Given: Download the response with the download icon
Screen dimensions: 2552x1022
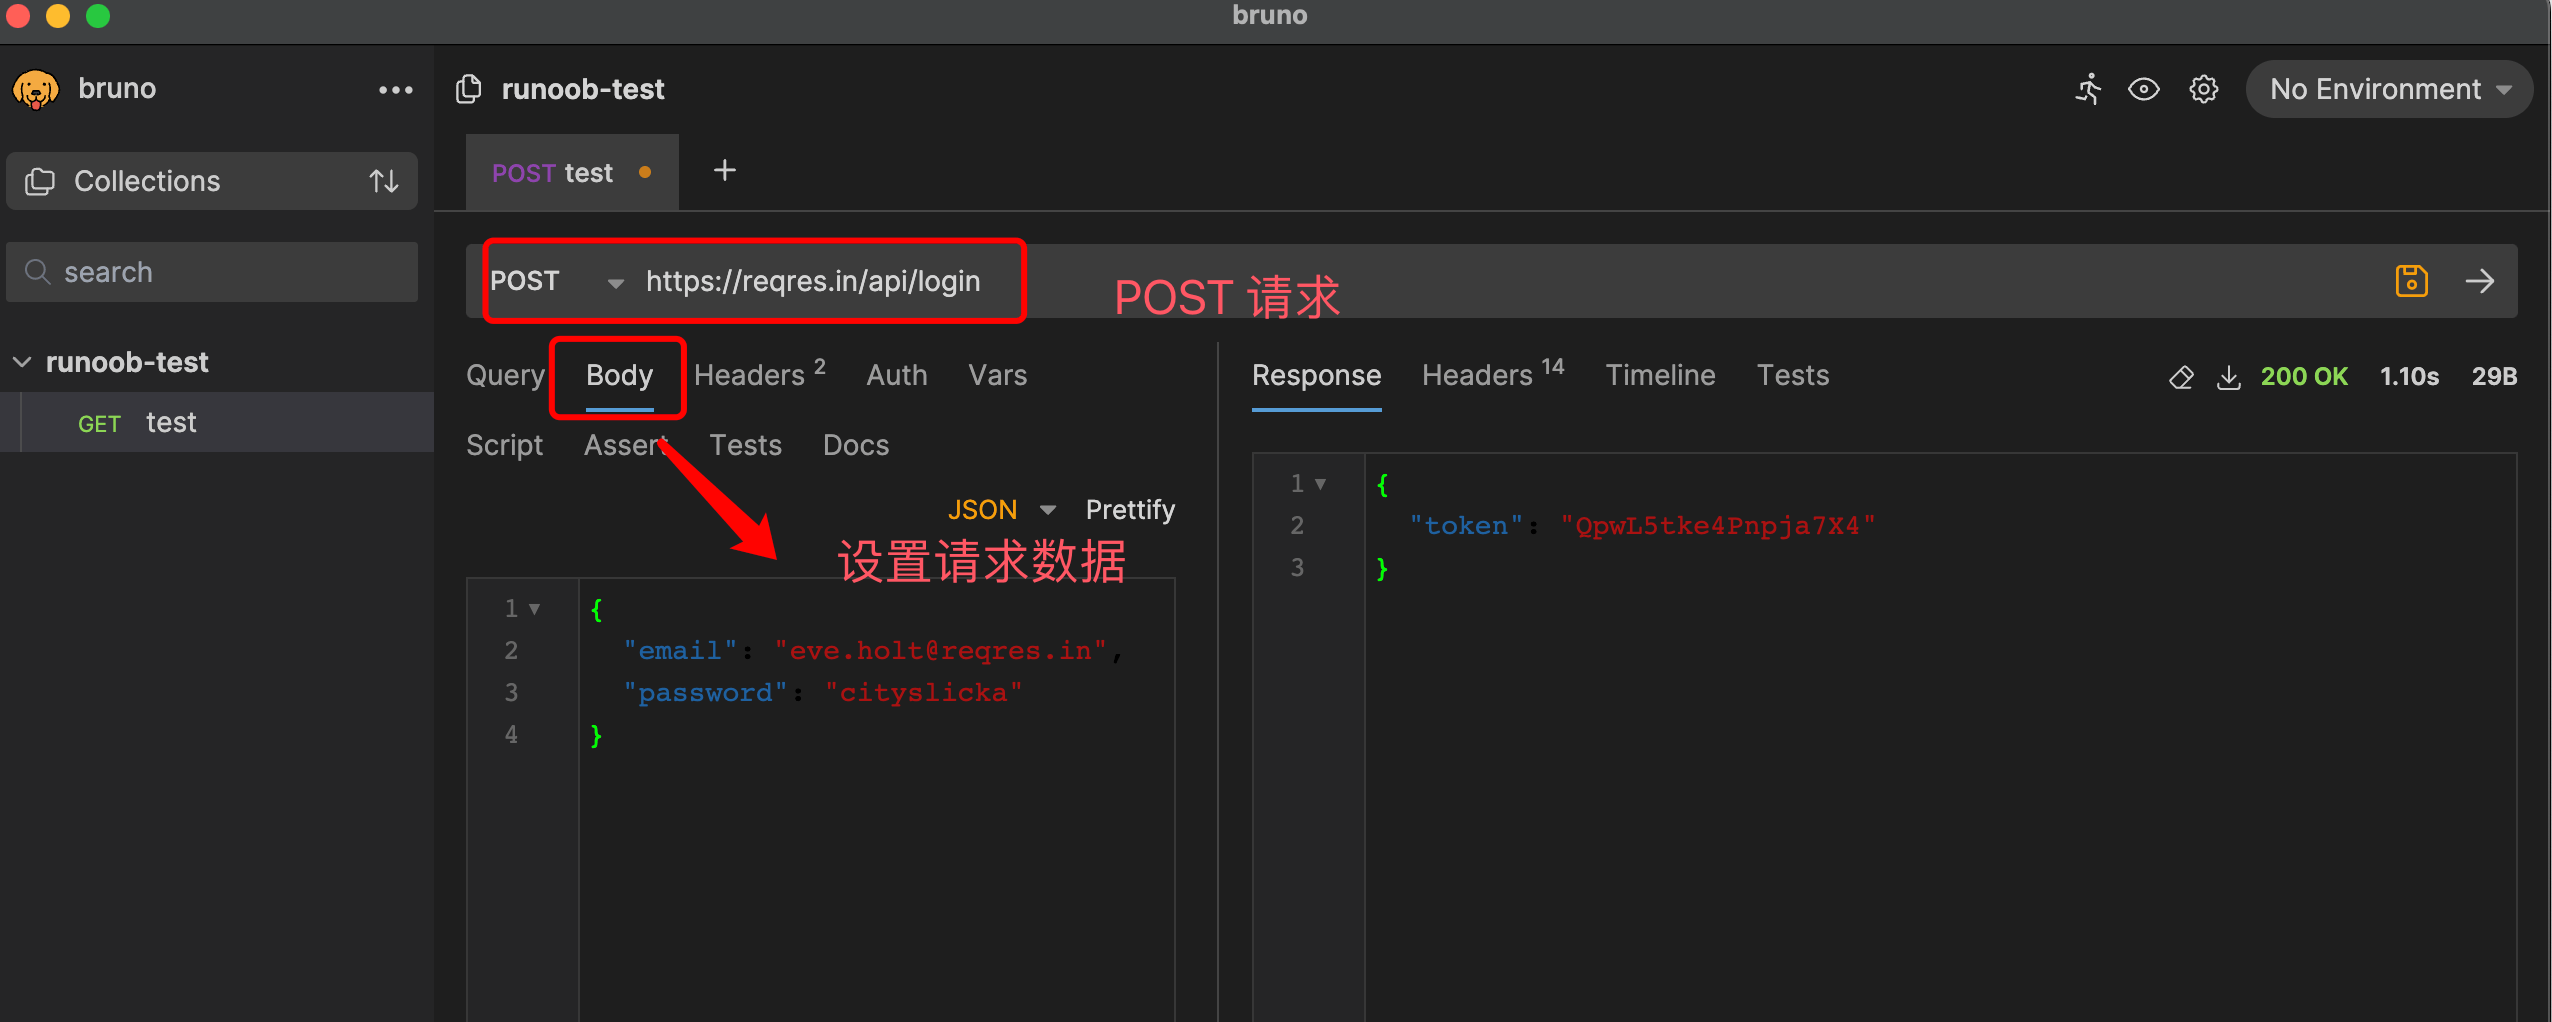Looking at the screenshot, I should (2228, 377).
